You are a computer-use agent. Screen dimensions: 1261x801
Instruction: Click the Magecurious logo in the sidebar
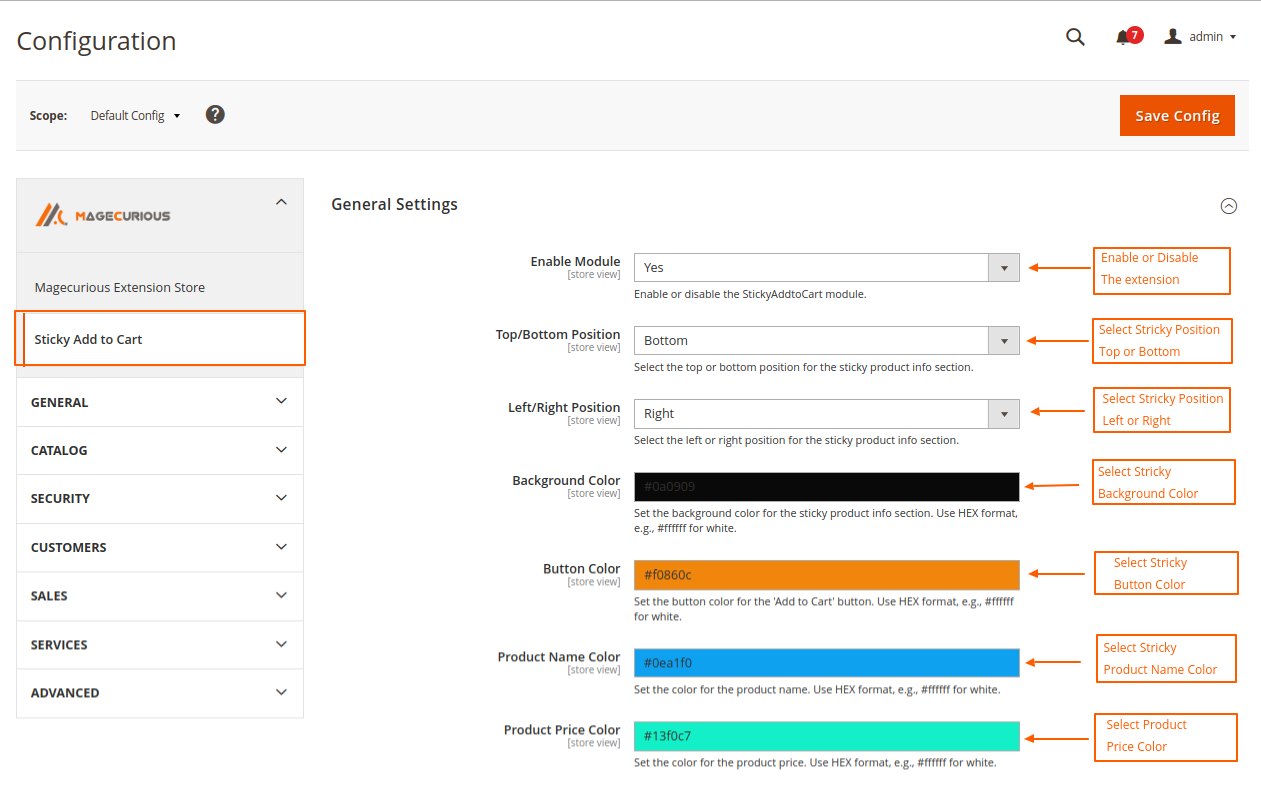tap(103, 214)
